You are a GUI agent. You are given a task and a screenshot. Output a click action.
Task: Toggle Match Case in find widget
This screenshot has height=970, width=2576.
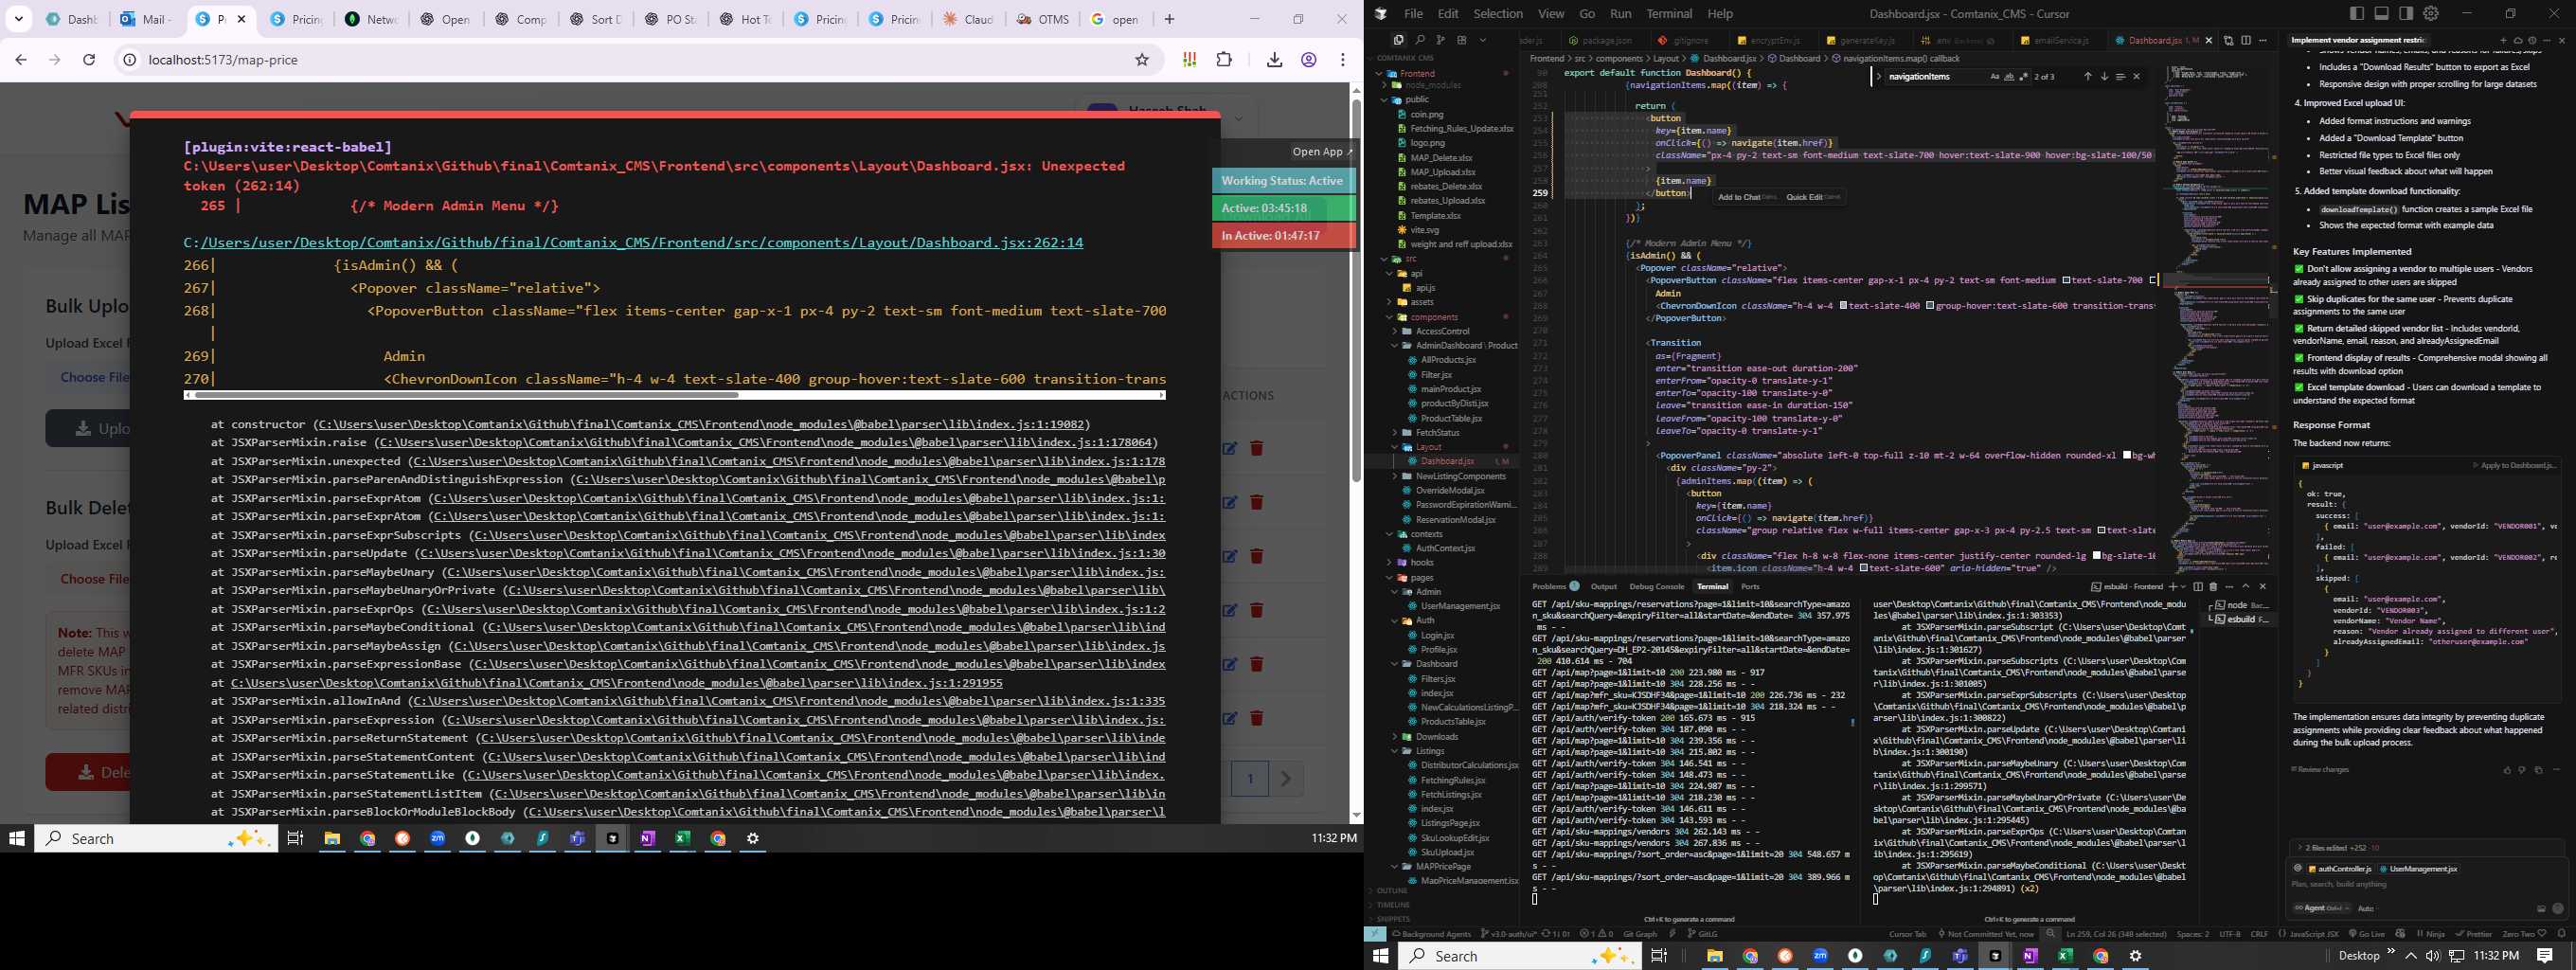point(1996,77)
